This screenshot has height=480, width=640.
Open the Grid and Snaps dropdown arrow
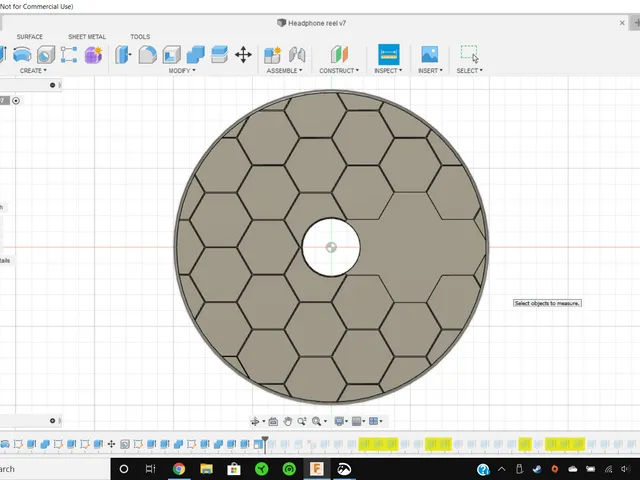pos(364,421)
